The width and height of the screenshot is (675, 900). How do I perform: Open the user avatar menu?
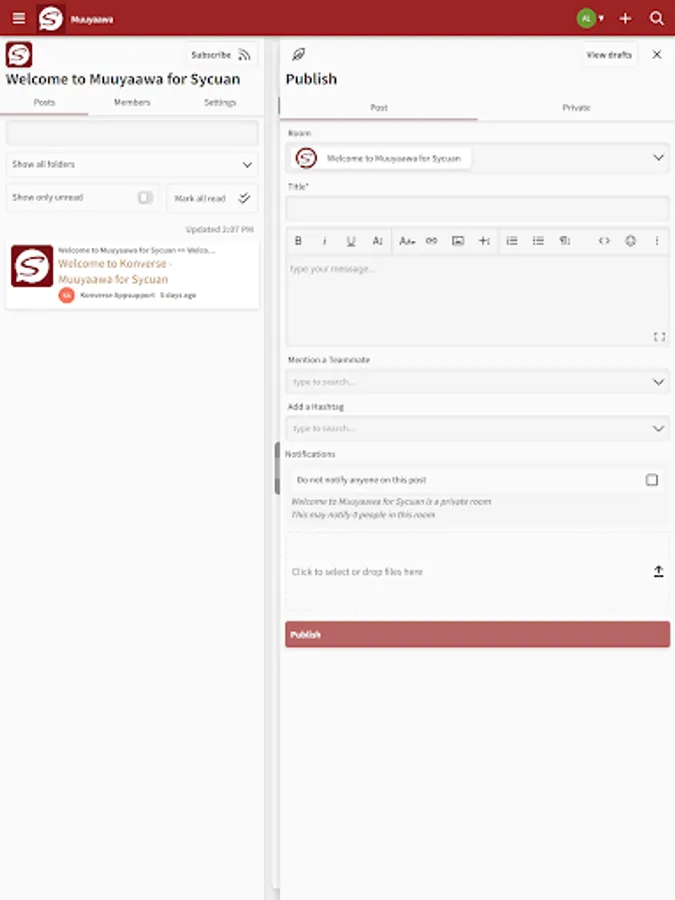[589, 18]
